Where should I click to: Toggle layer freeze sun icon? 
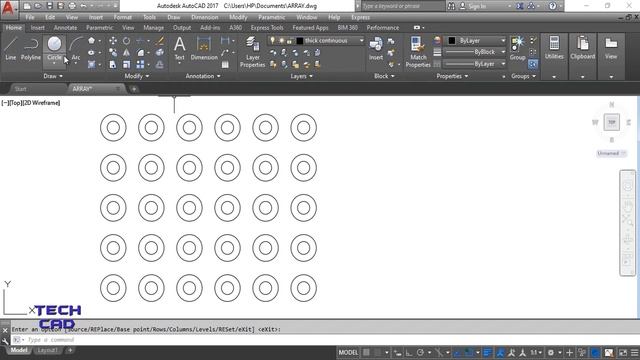[x=281, y=40]
